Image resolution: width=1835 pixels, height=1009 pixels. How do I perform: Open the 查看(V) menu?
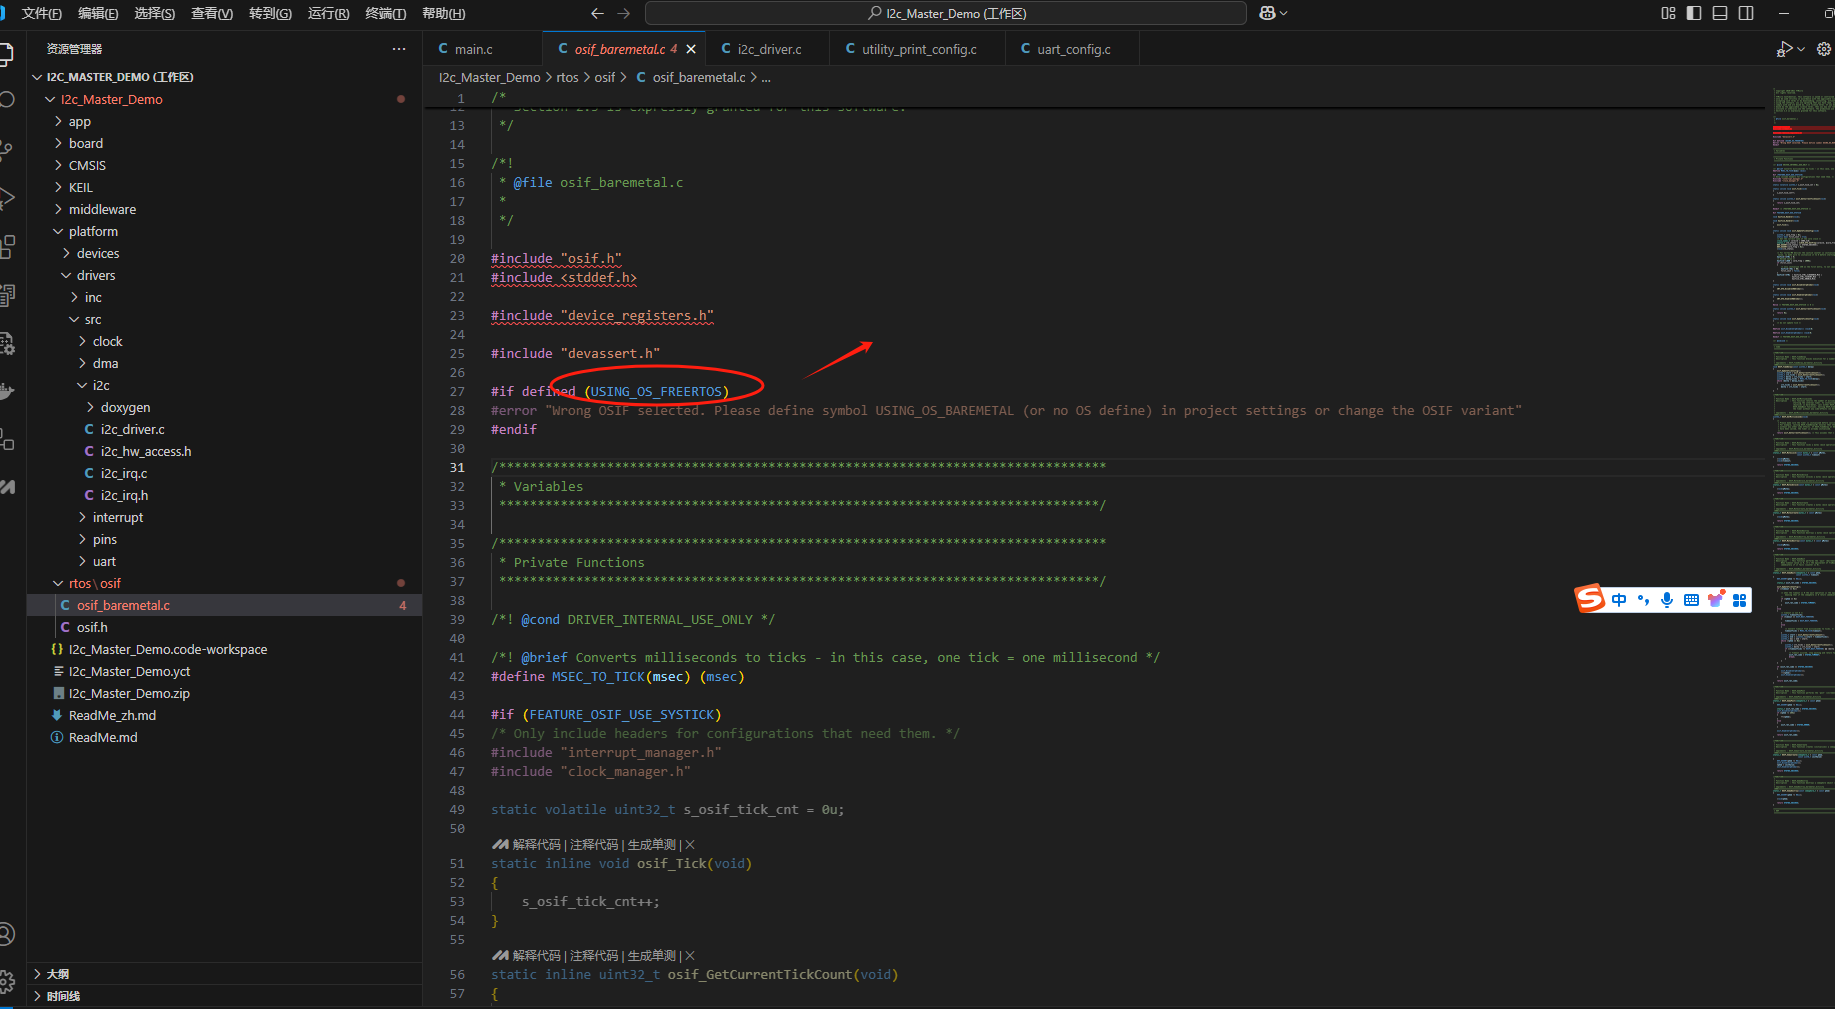[212, 13]
